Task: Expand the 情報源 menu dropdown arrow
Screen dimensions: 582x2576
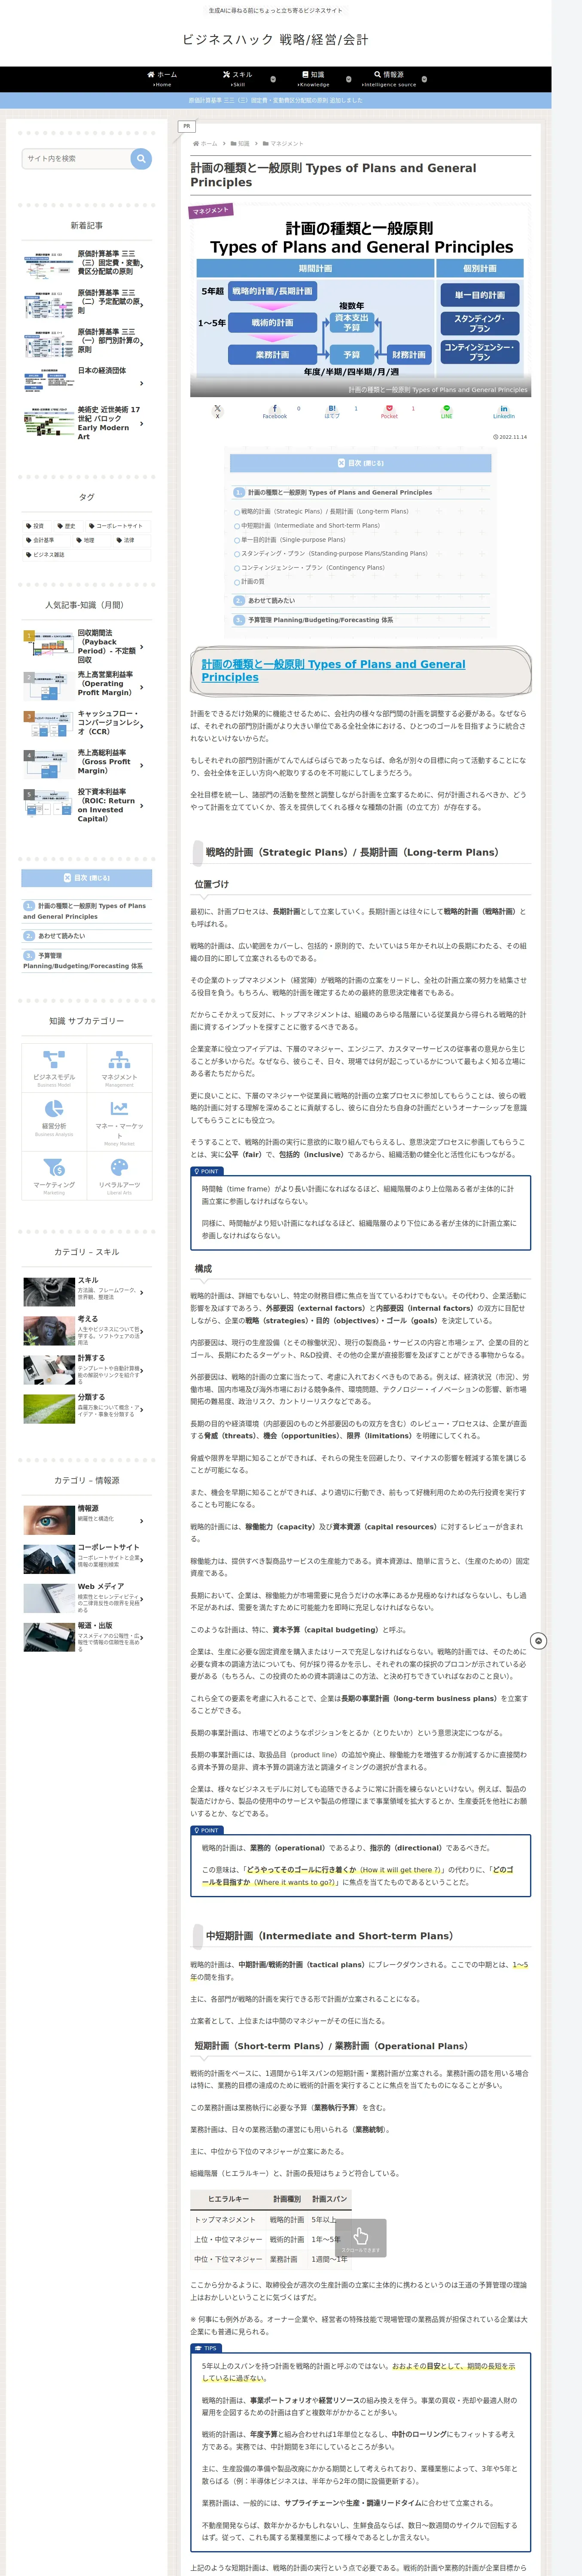Action: coord(424,79)
